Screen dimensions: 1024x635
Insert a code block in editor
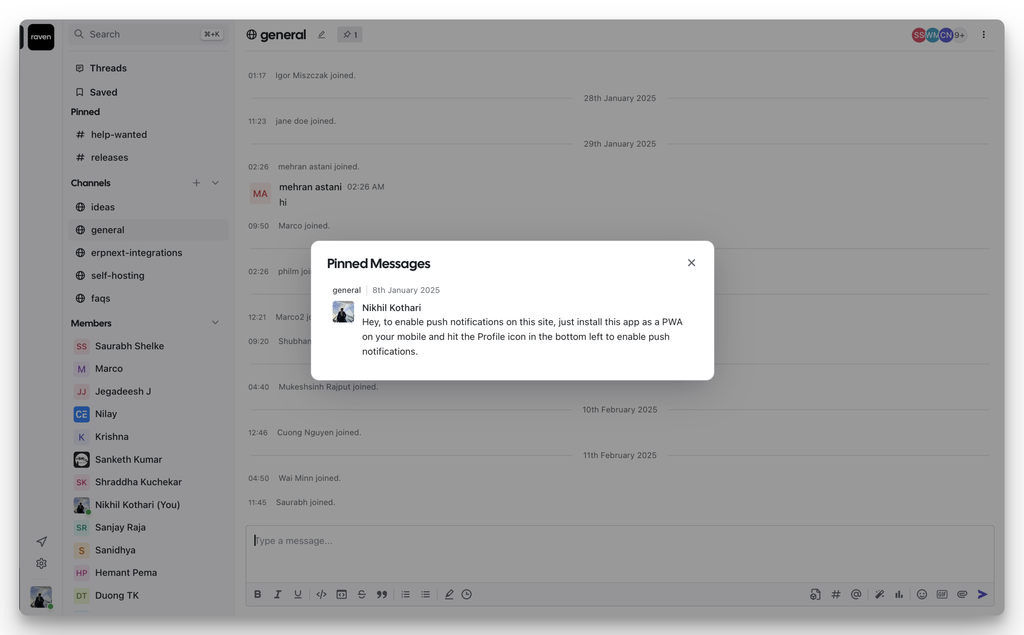341,594
